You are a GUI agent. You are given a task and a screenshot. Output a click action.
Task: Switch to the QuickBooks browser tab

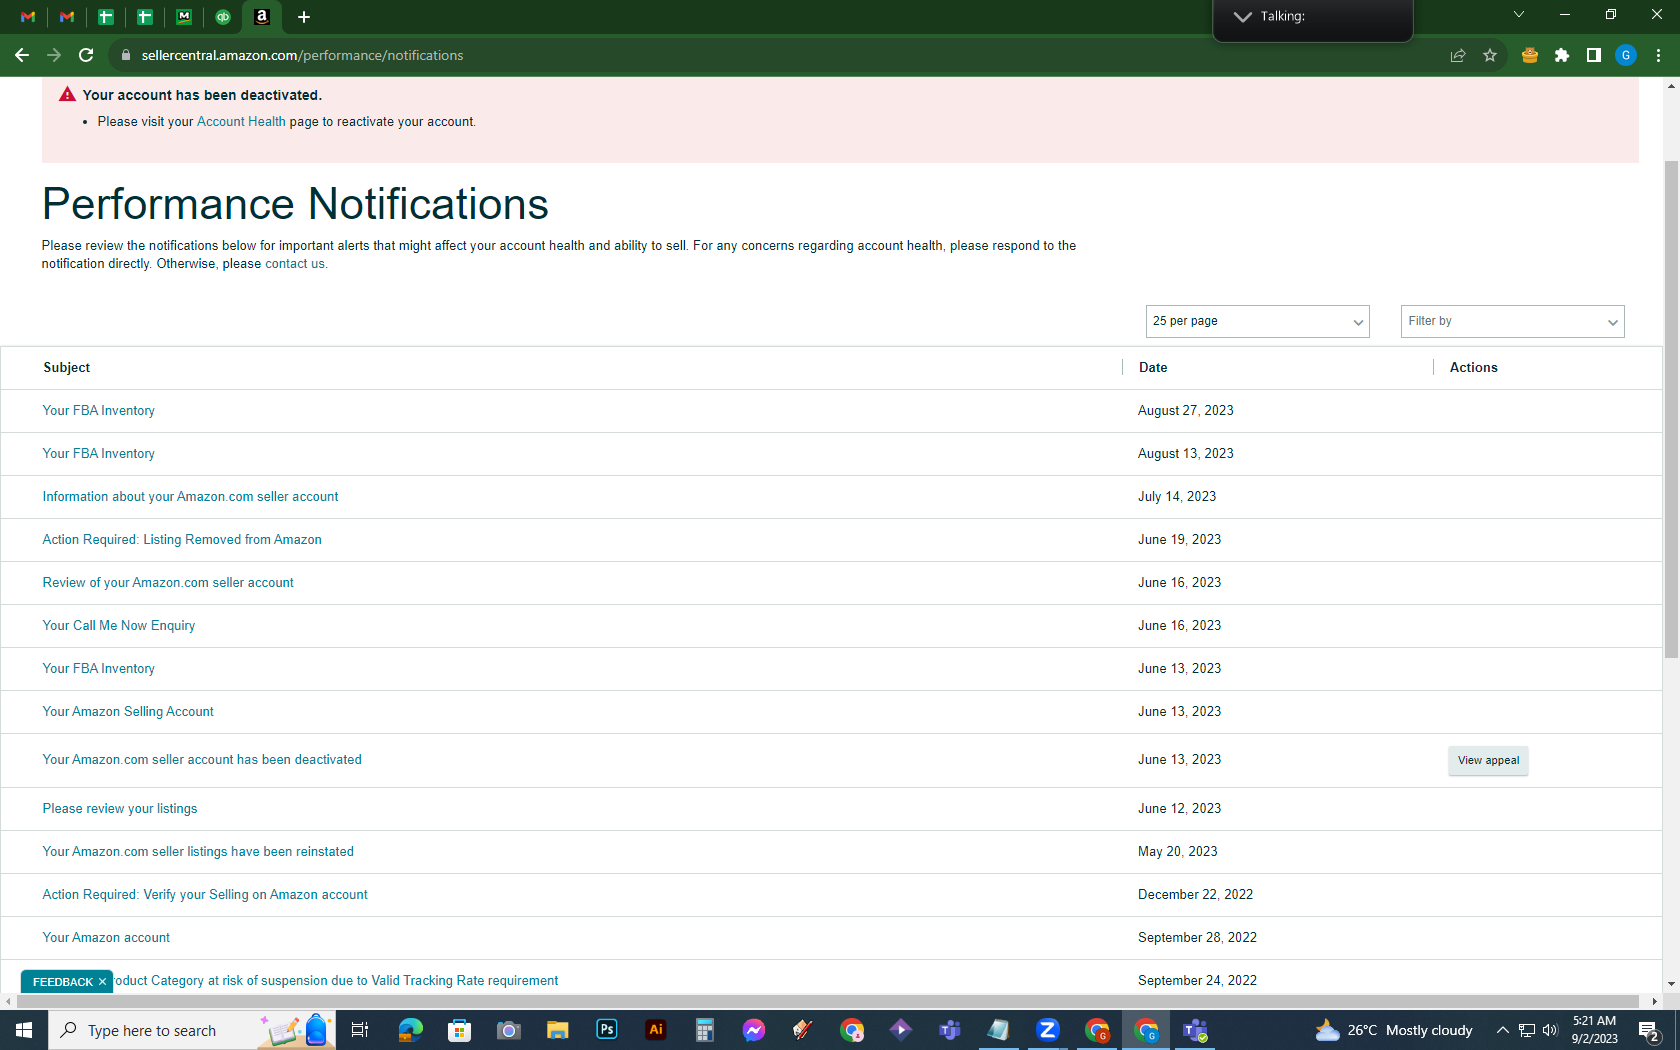pyautogui.click(x=223, y=17)
